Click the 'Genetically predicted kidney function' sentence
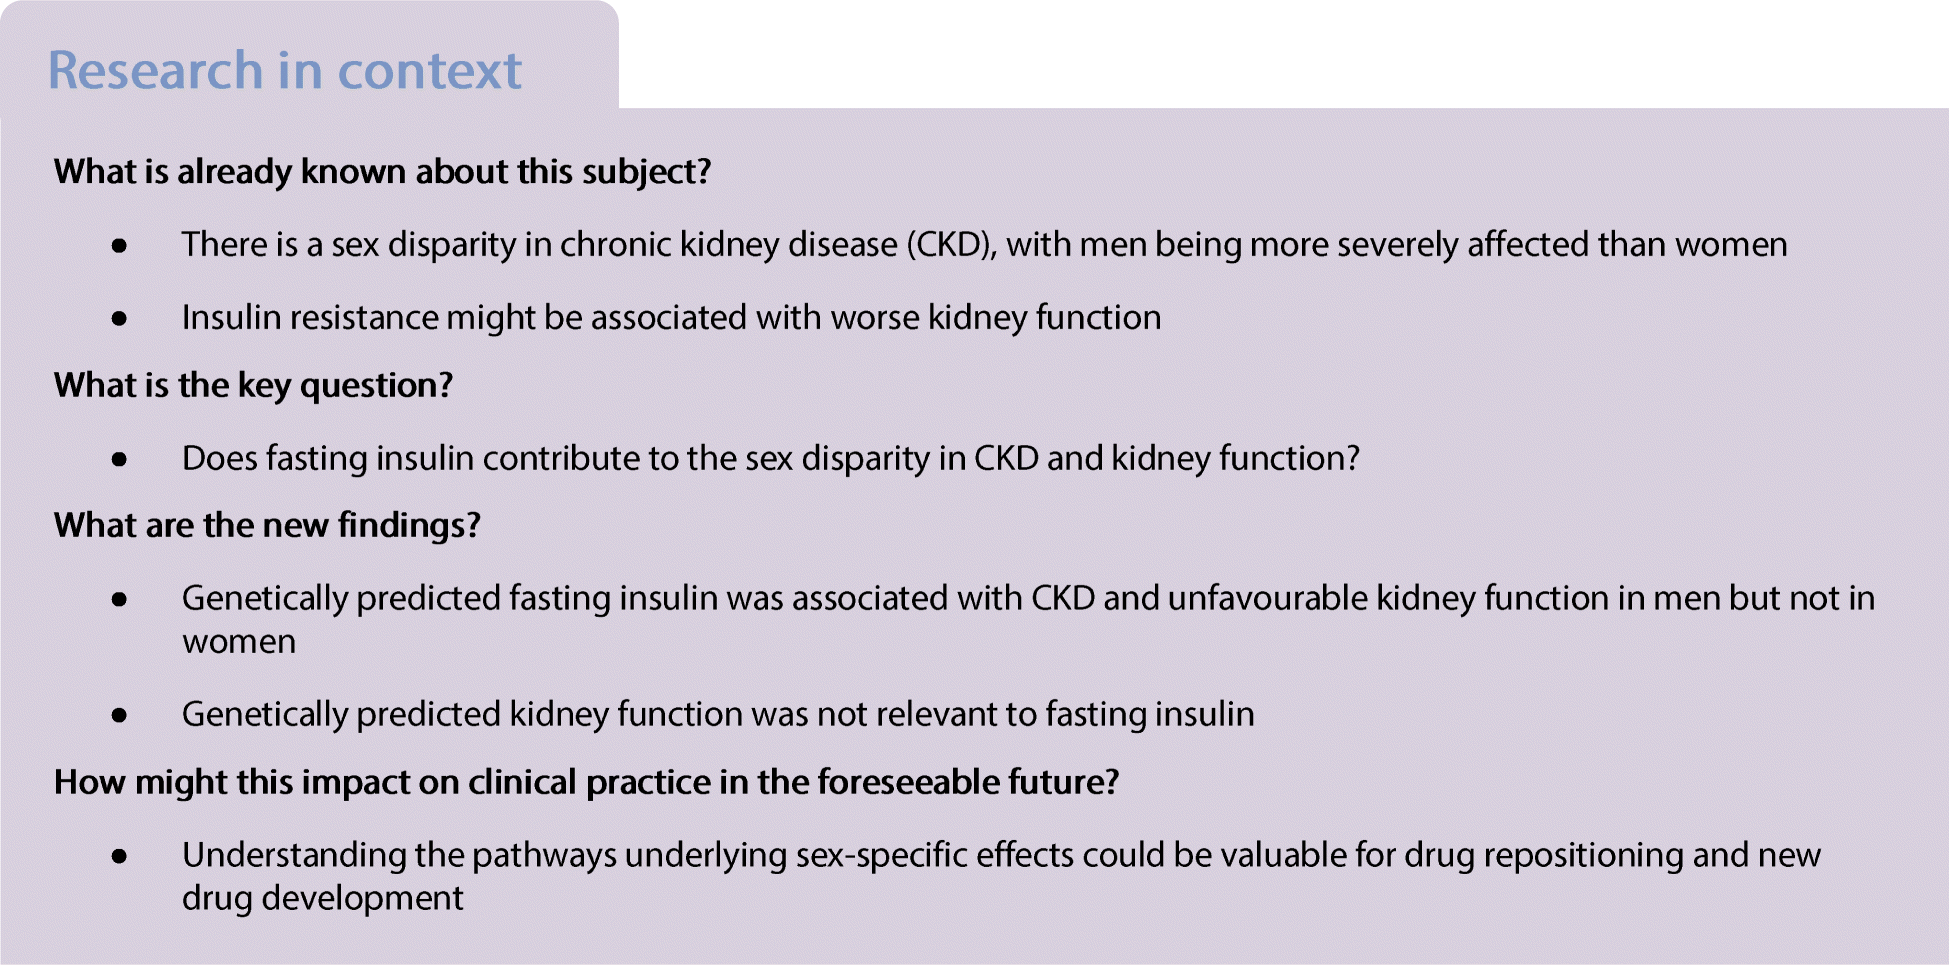 click(718, 715)
